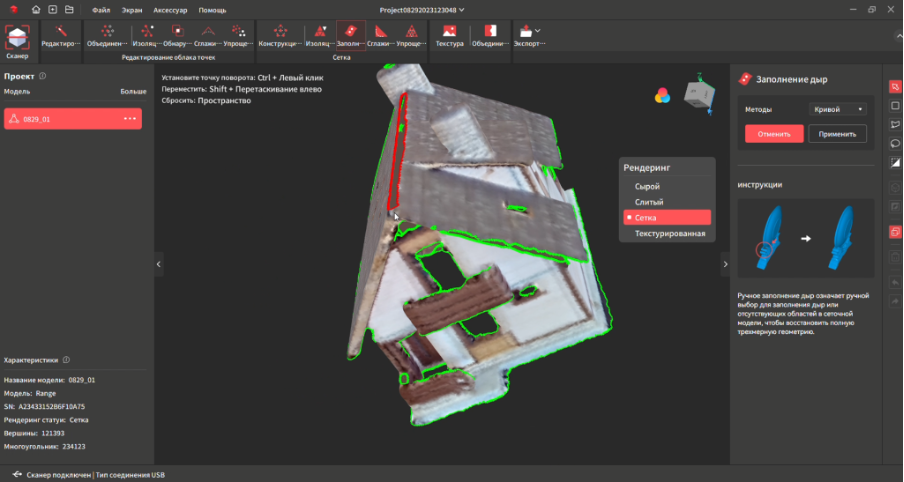The width and height of the screenshot is (904, 482).
Task: Switch rendering to Слитый
Action: coord(649,202)
